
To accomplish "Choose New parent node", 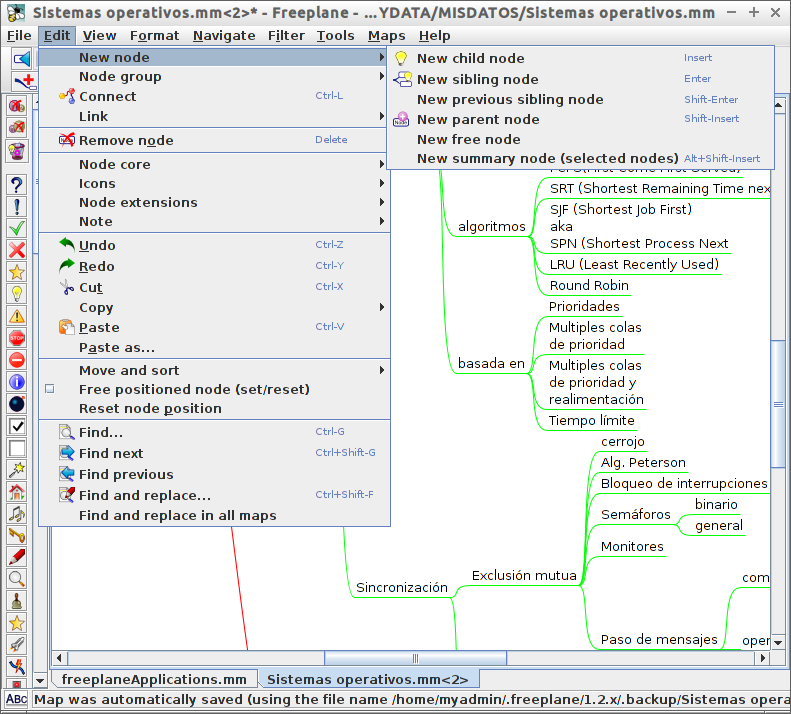I will 580,120.
